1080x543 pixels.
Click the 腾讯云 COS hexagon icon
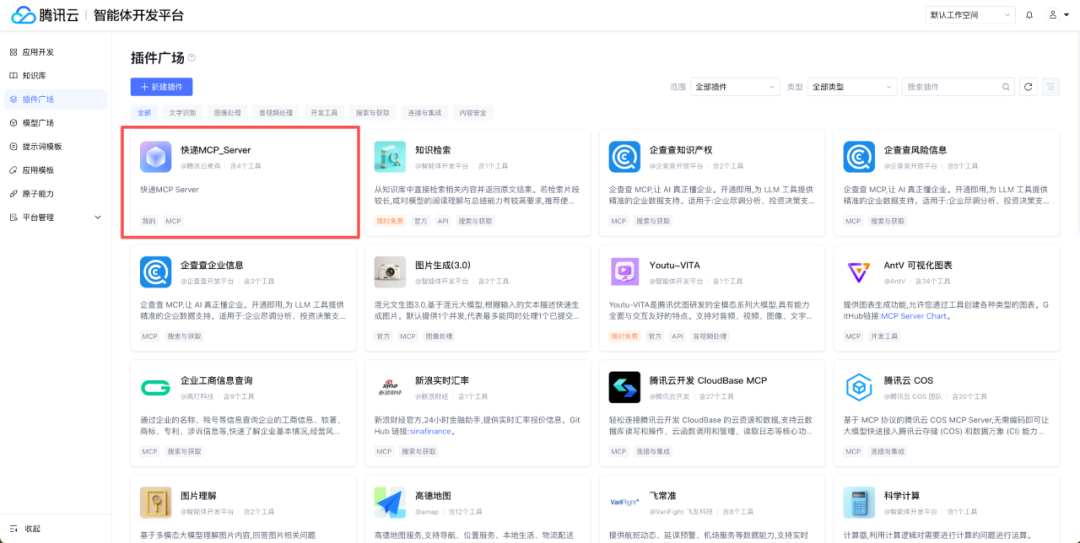(859, 388)
